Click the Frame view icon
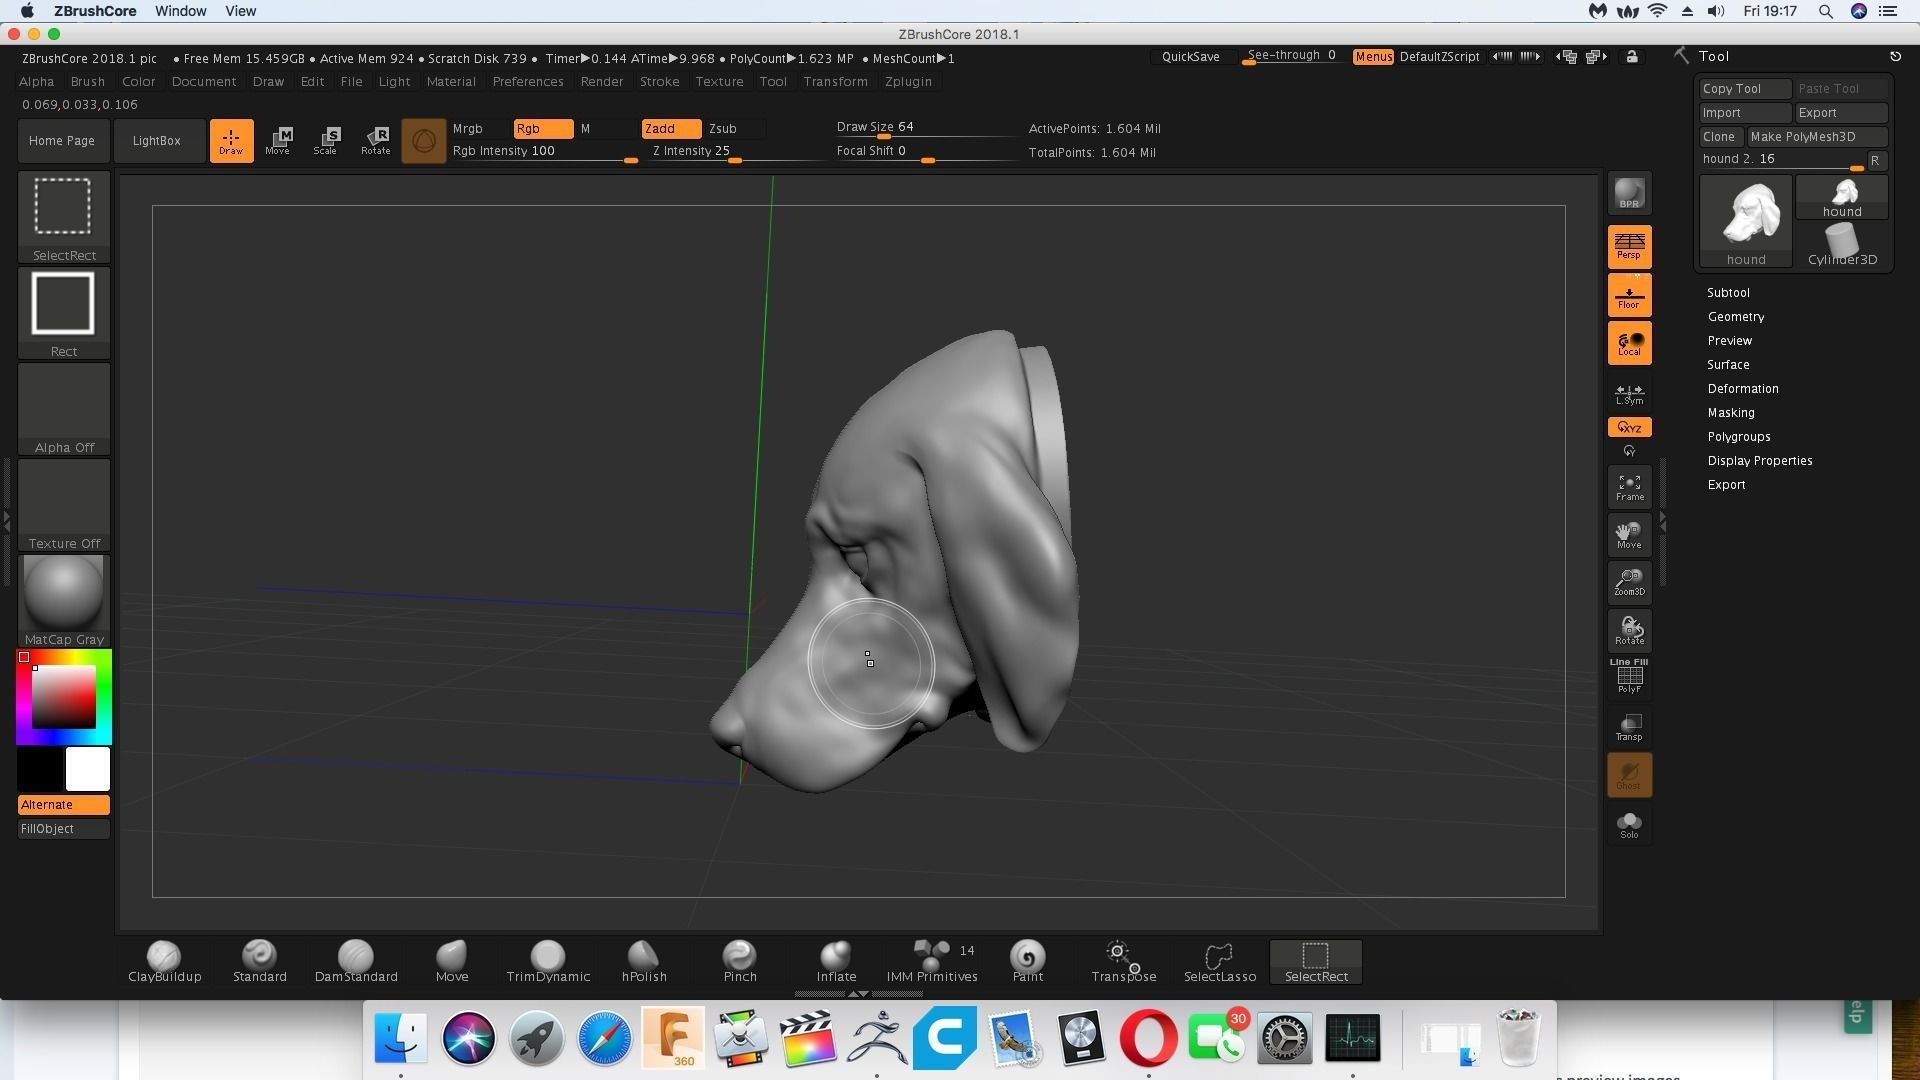Image resolution: width=1920 pixels, height=1080 pixels. pos(1629,487)
